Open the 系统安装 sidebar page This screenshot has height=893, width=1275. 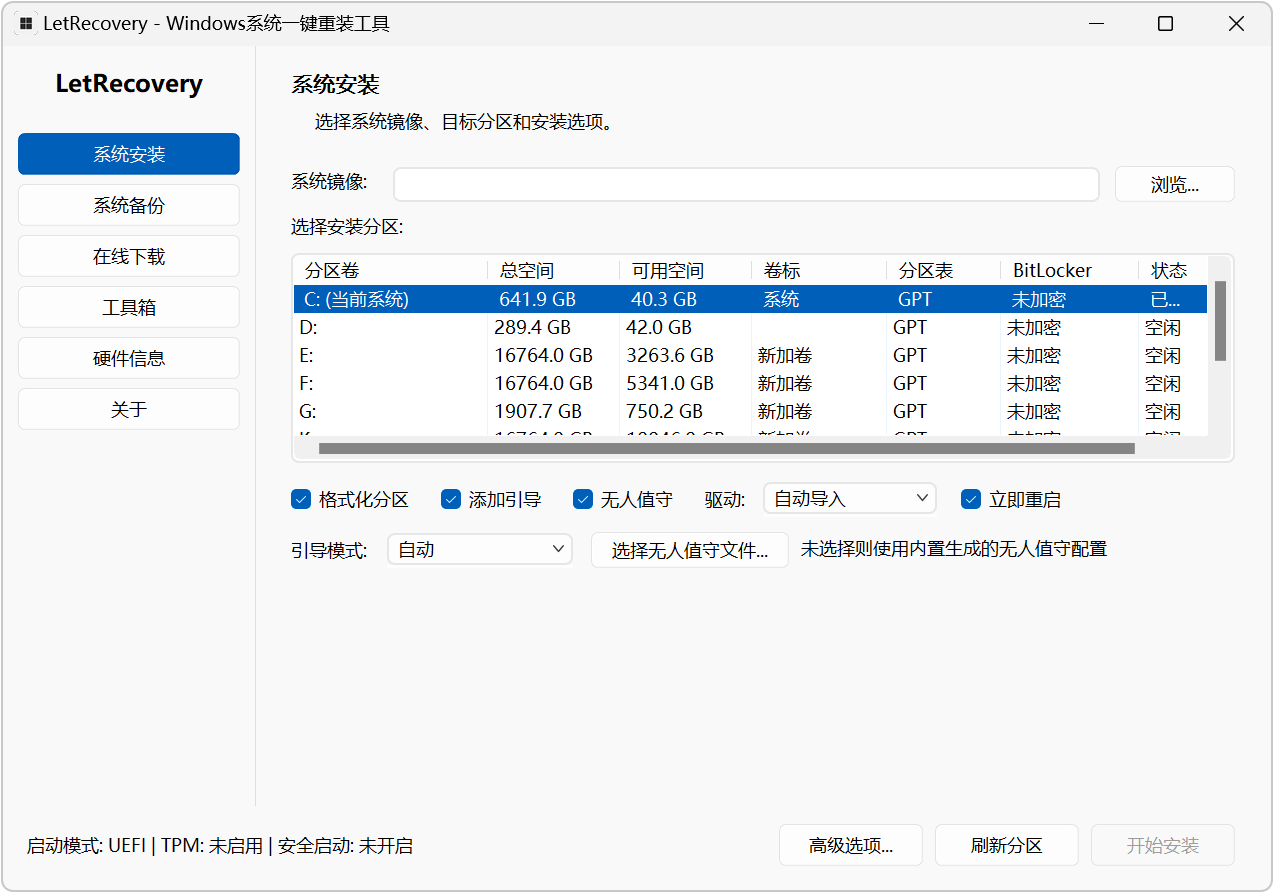click(129, 154)
